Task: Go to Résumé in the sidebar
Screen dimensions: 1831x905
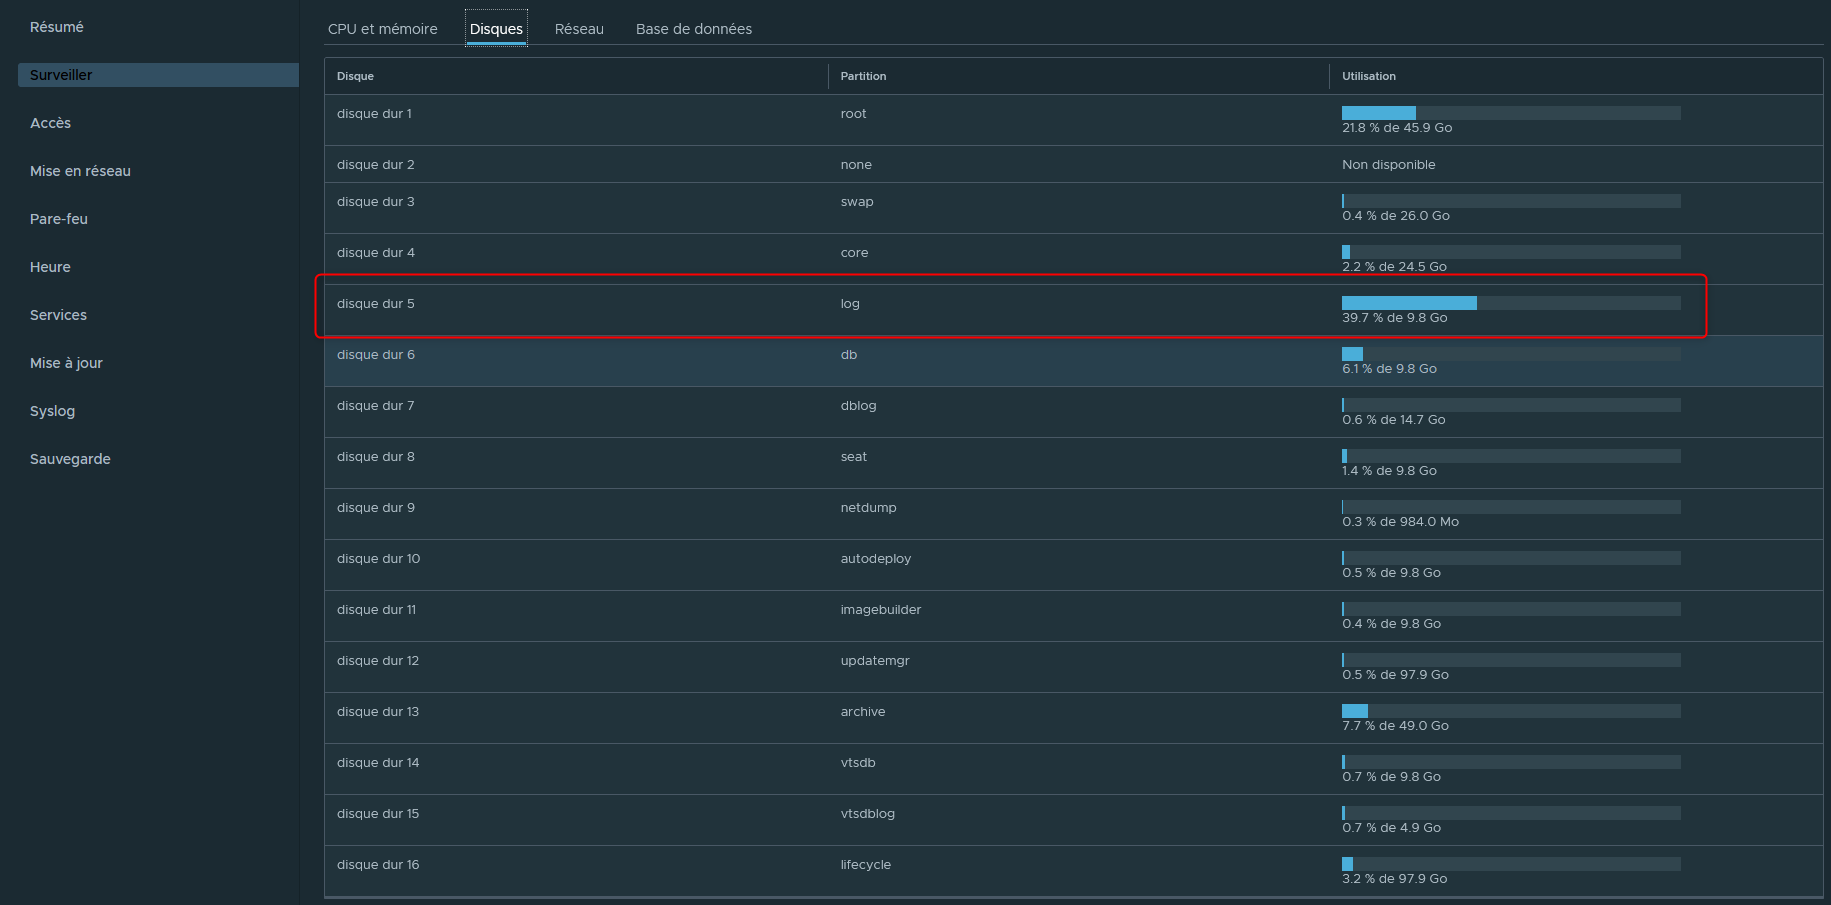Action: [x=57, y=27]
